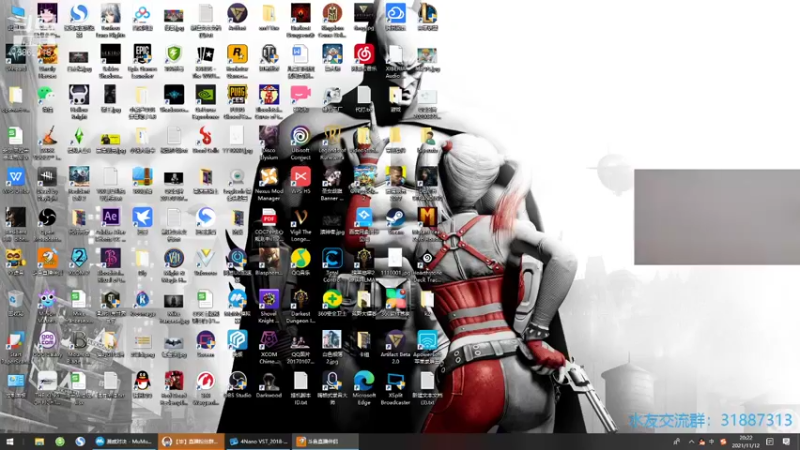Image resolution: width=800 pixels, height=450 pixels.
Task: Open the taskbar clock and calendar
Action: [746, 441]
